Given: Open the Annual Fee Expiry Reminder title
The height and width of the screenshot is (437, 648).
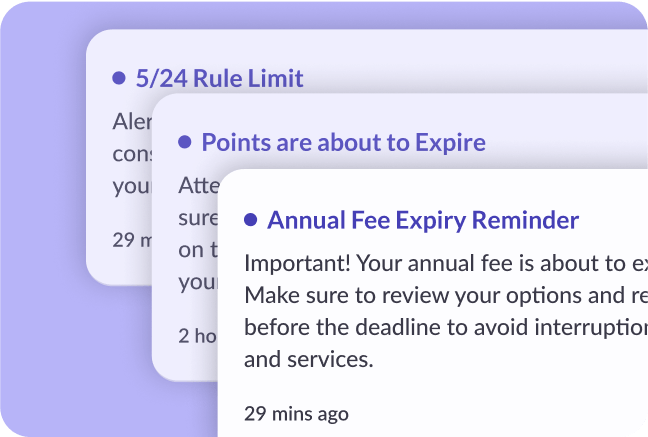Looking at the screenshot, I should click(423, 220).
